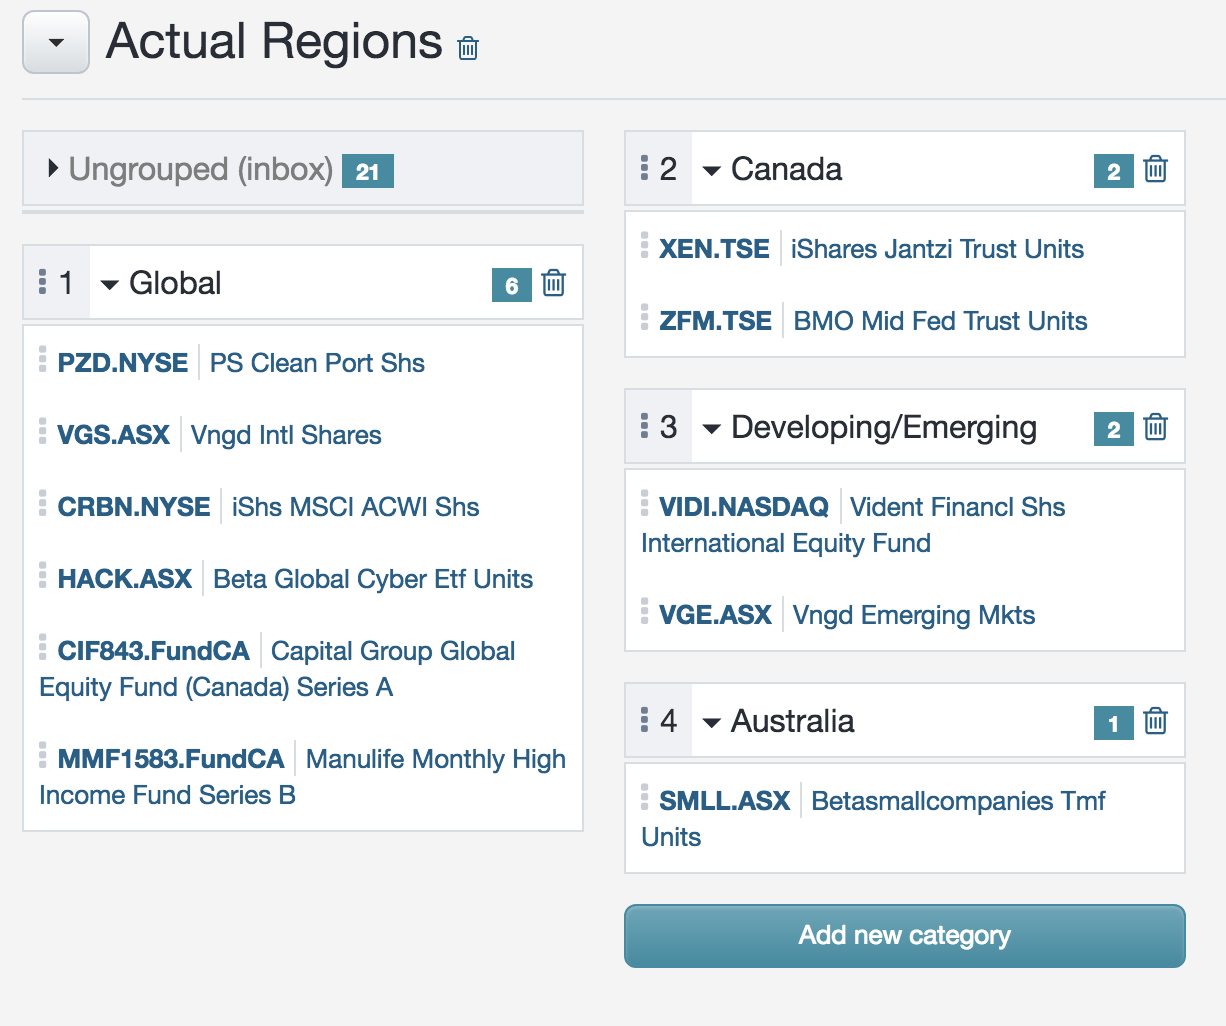Click the trash icon beside Actual Regions heading
1226x1026 pixels.
(x=466, y=47)
